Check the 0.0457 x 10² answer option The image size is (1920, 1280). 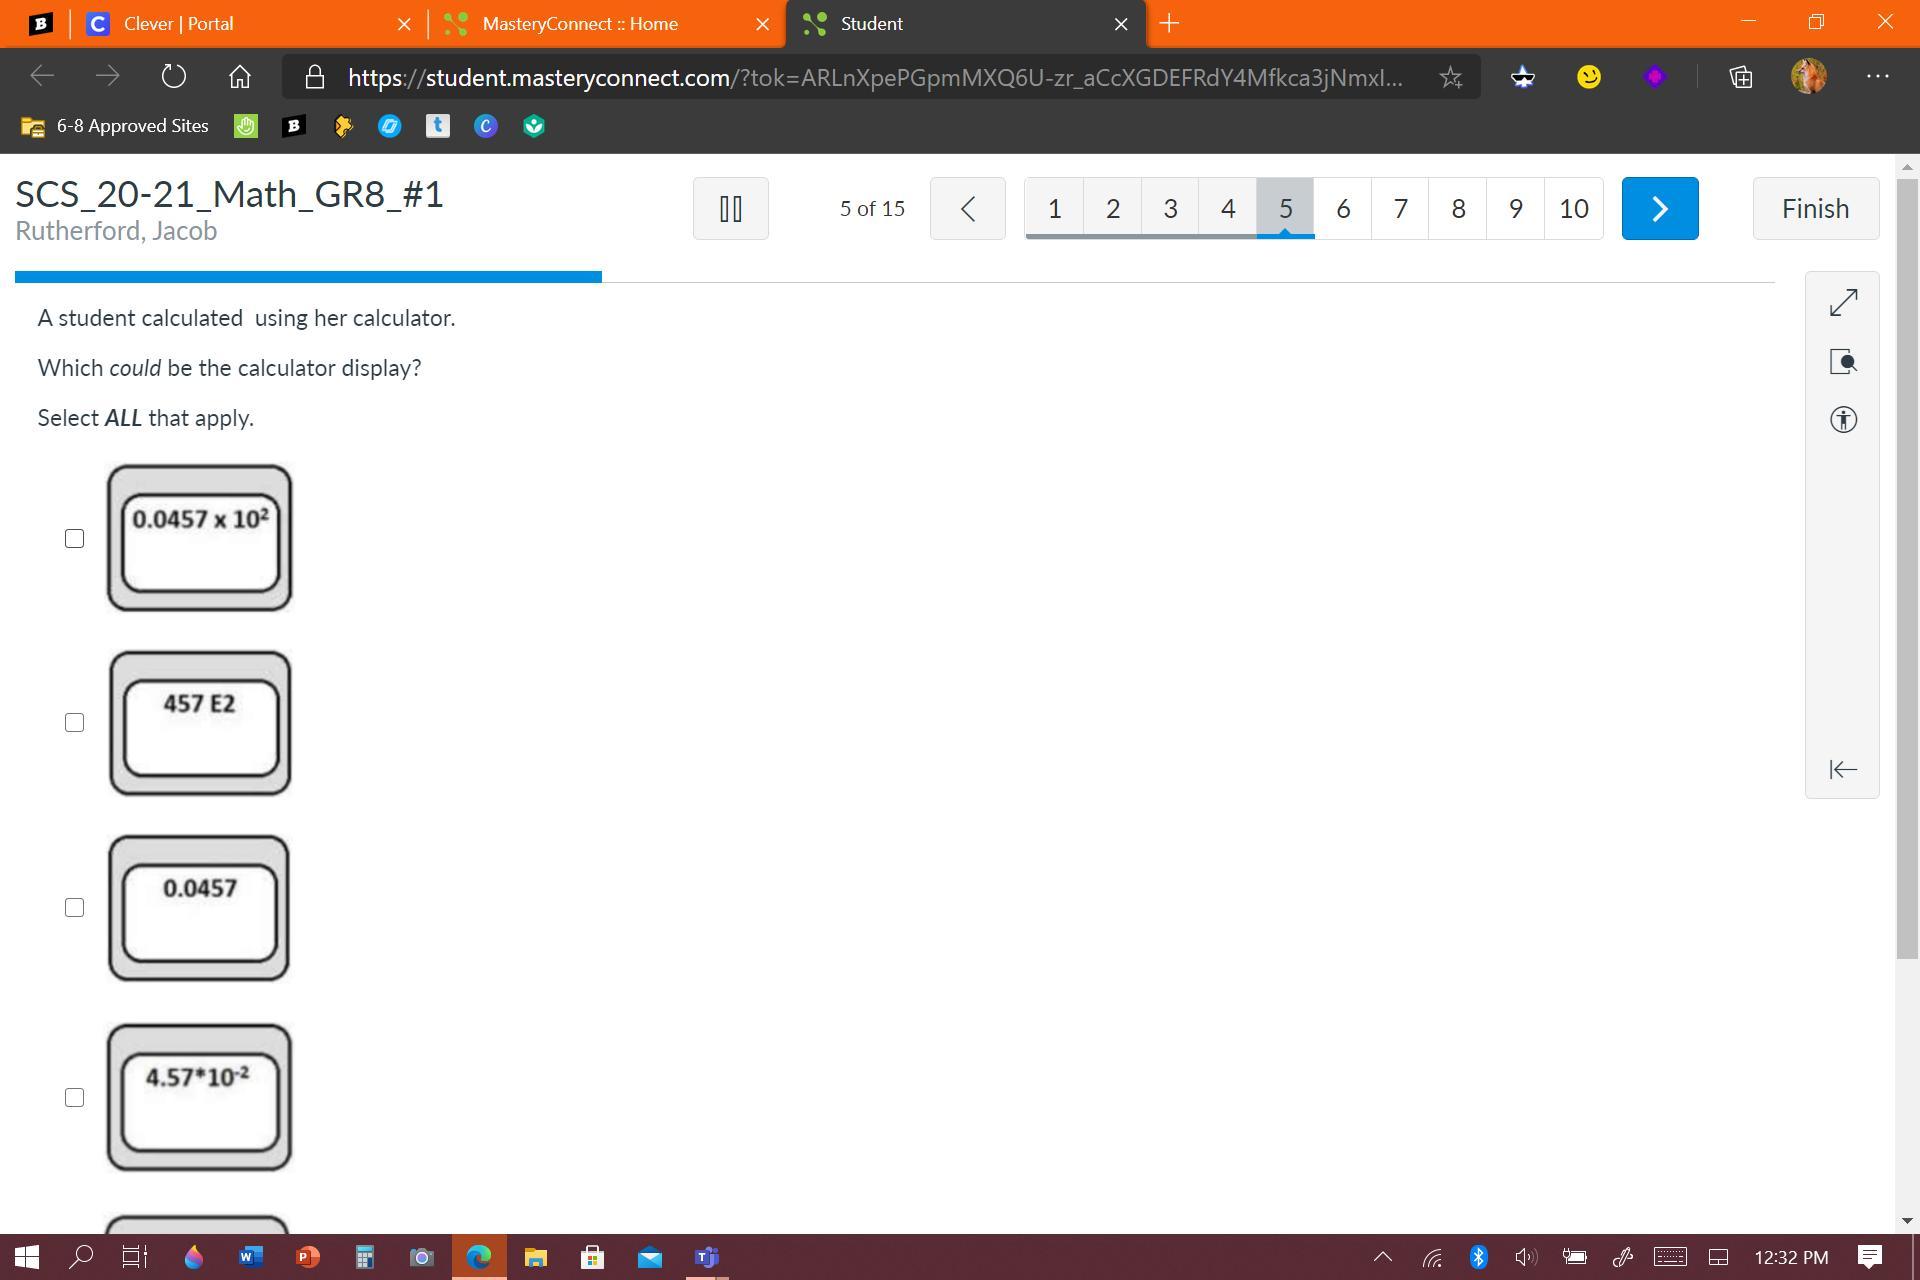pos(74,539)
